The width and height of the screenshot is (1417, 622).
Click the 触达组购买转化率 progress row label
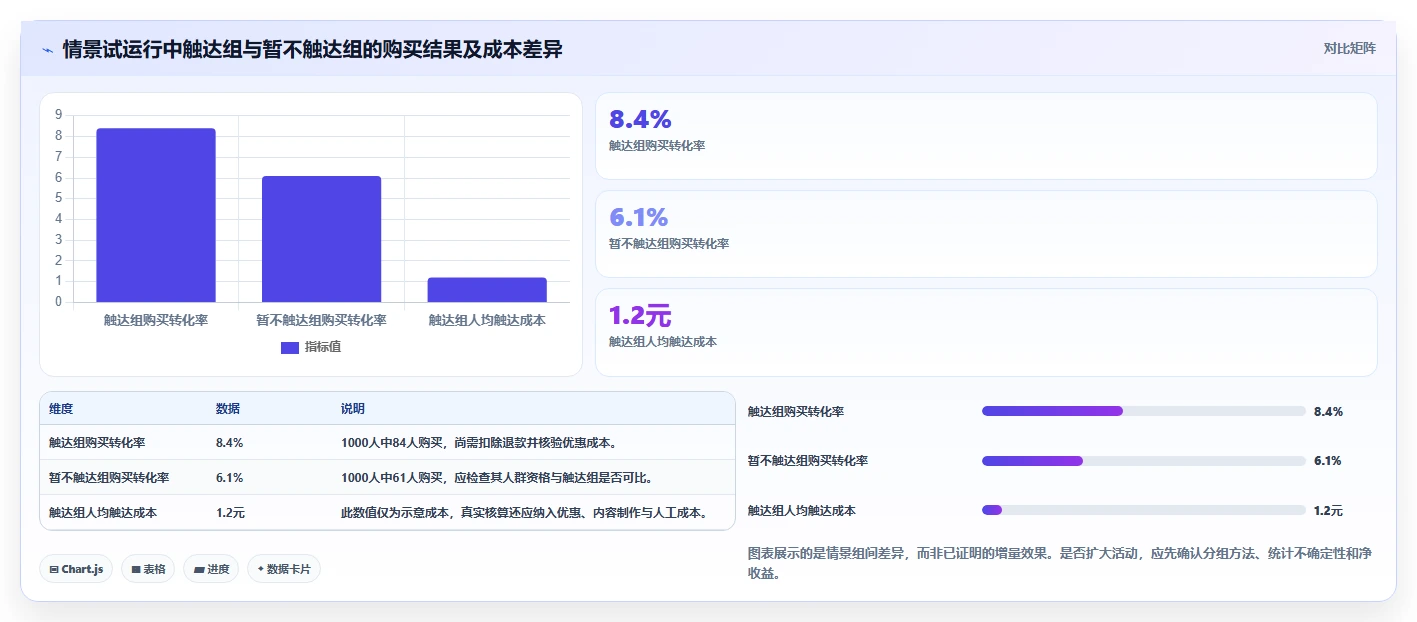(796, 411)
